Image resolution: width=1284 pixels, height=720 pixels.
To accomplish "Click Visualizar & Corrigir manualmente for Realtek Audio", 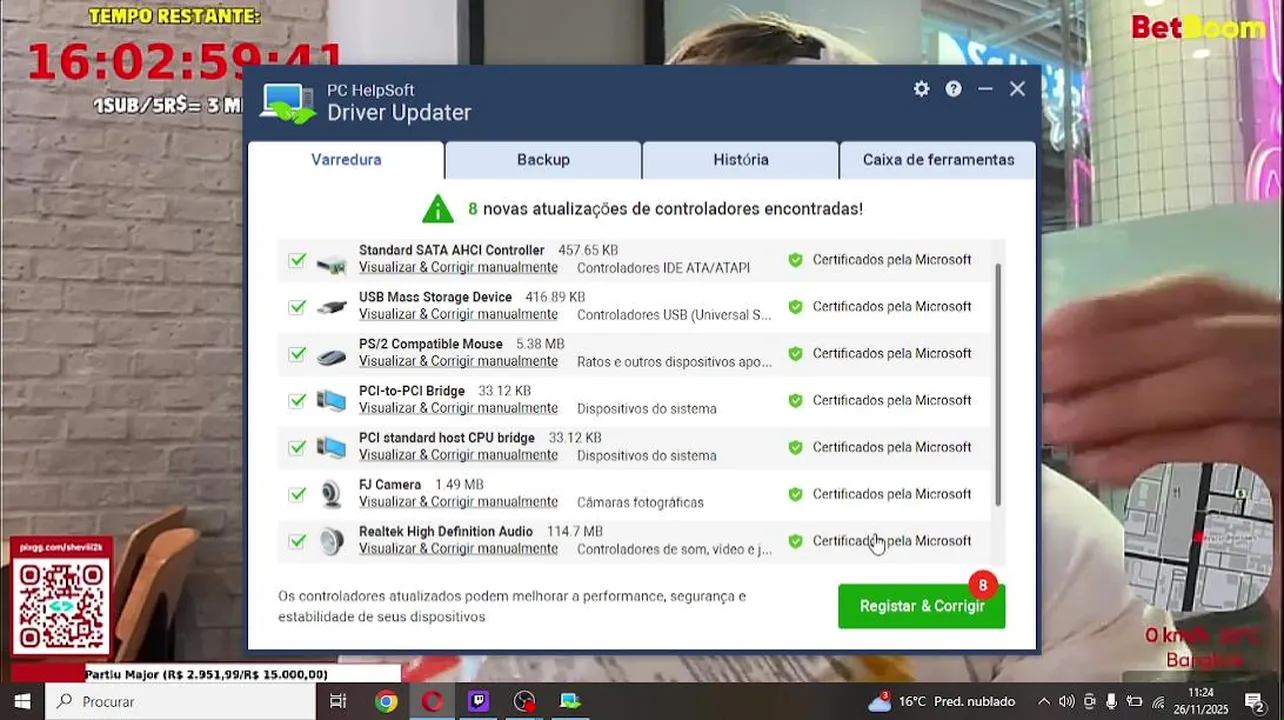I will [x=458, y=549].
